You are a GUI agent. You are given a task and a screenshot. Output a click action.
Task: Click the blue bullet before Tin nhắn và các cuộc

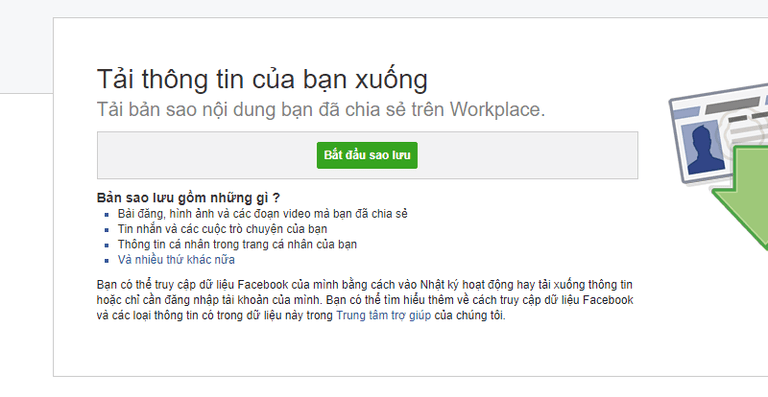[107, 230]
